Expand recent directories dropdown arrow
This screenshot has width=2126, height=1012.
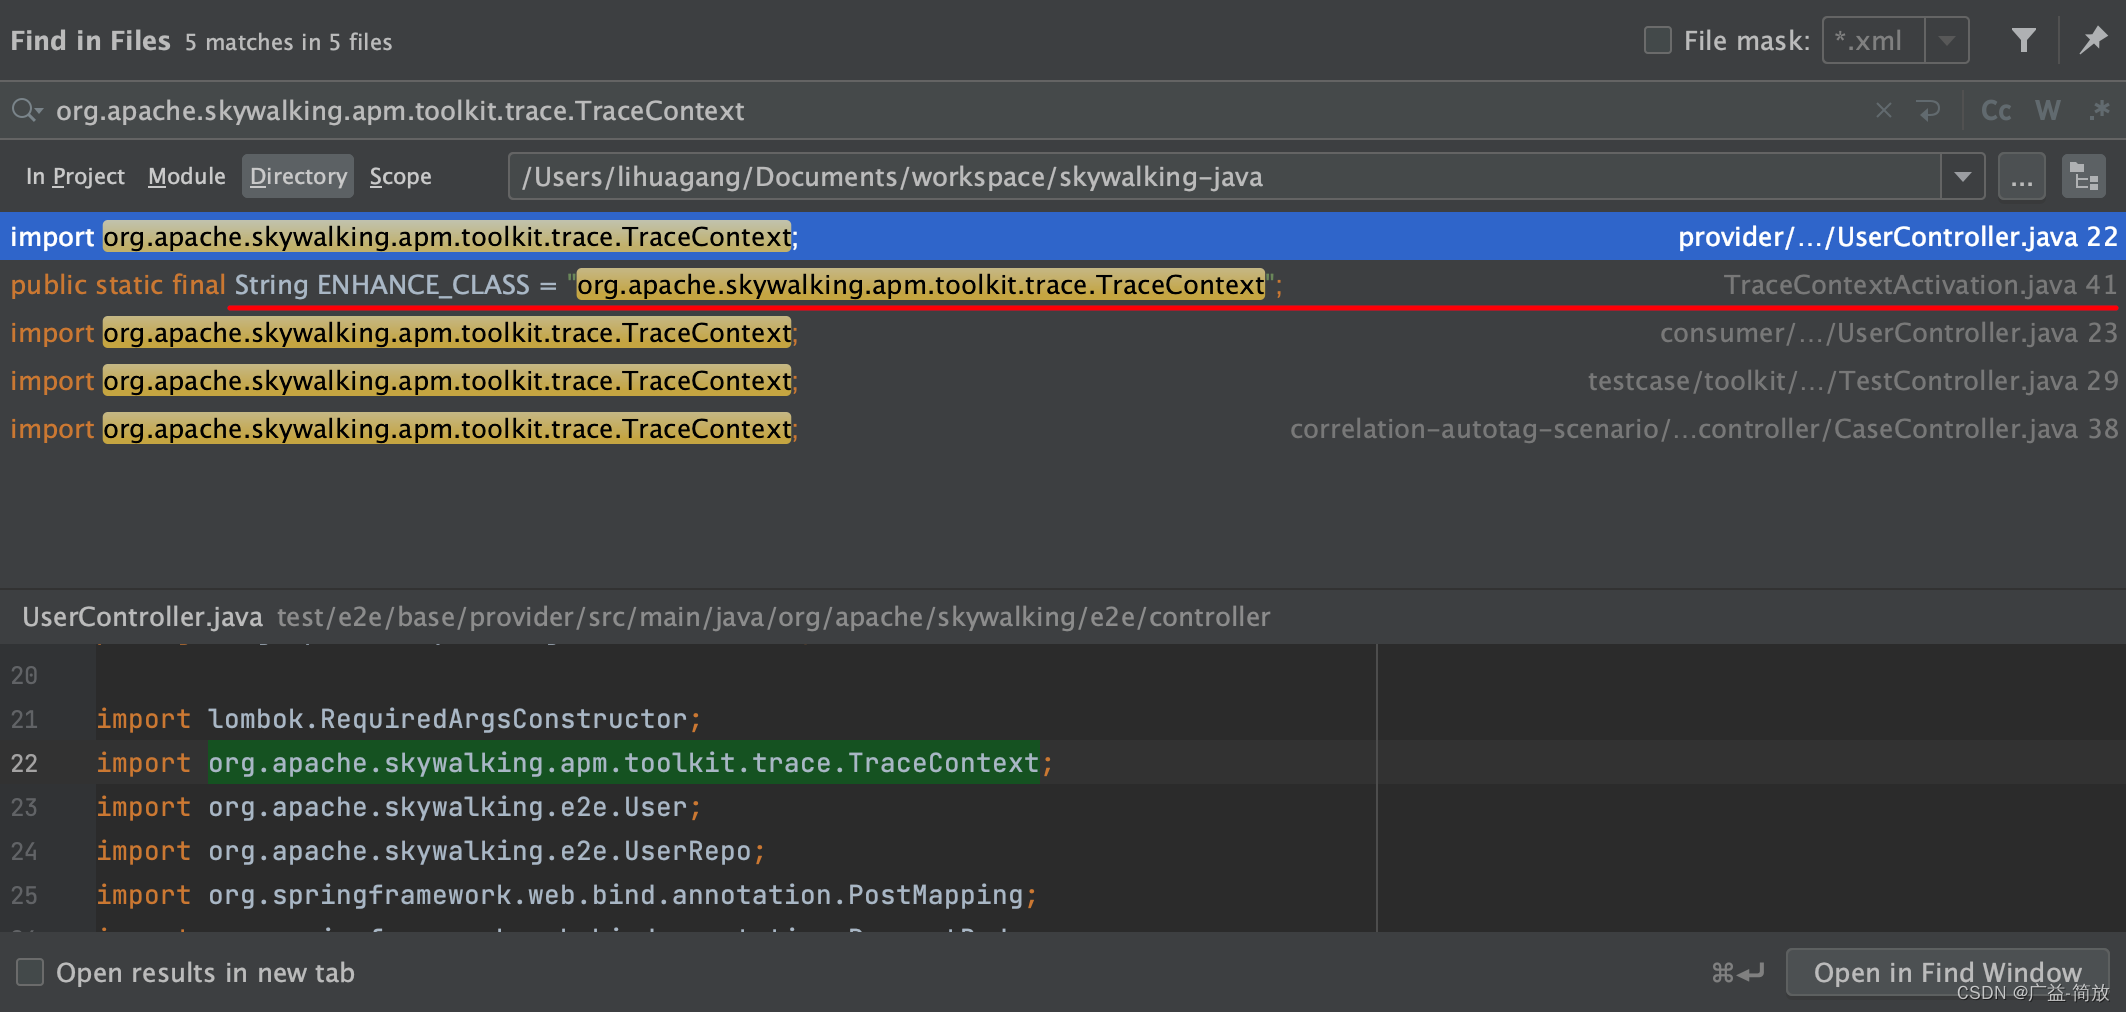[x=1962, y=177]
